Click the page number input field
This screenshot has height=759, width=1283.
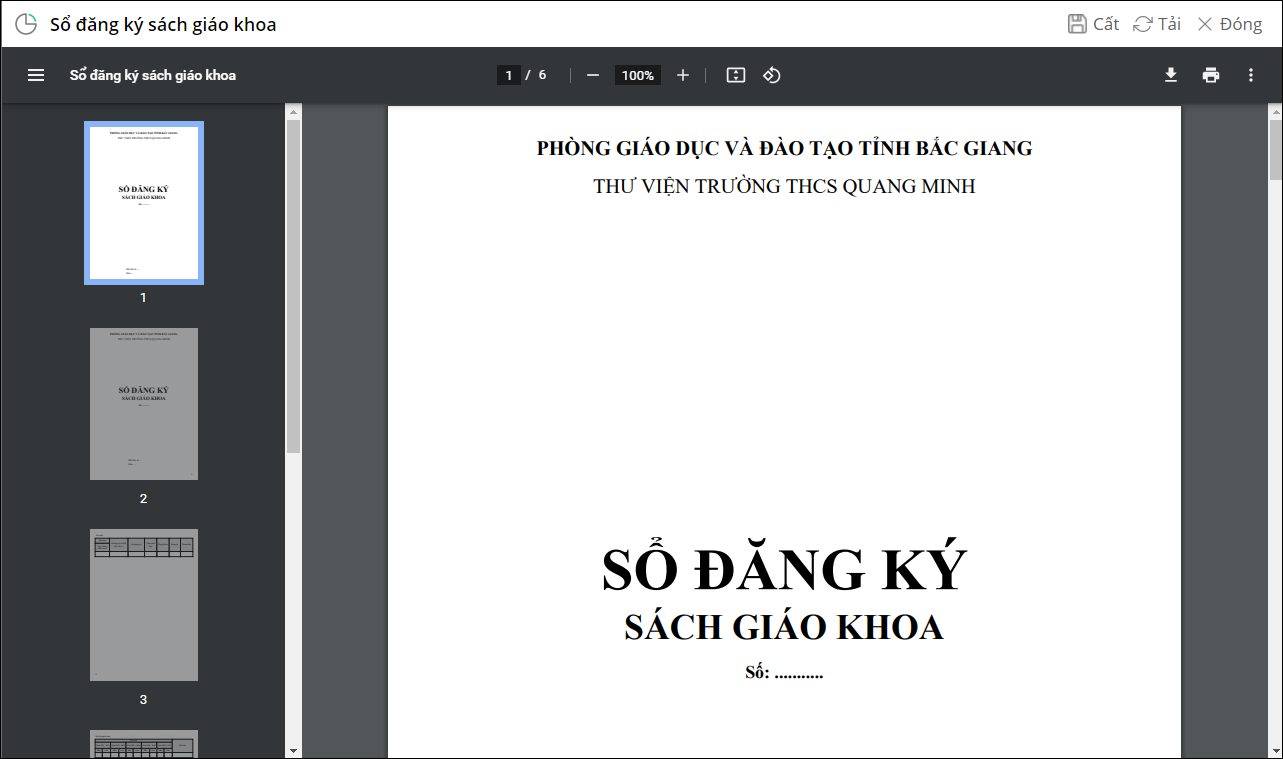click(x=509, y=75)
